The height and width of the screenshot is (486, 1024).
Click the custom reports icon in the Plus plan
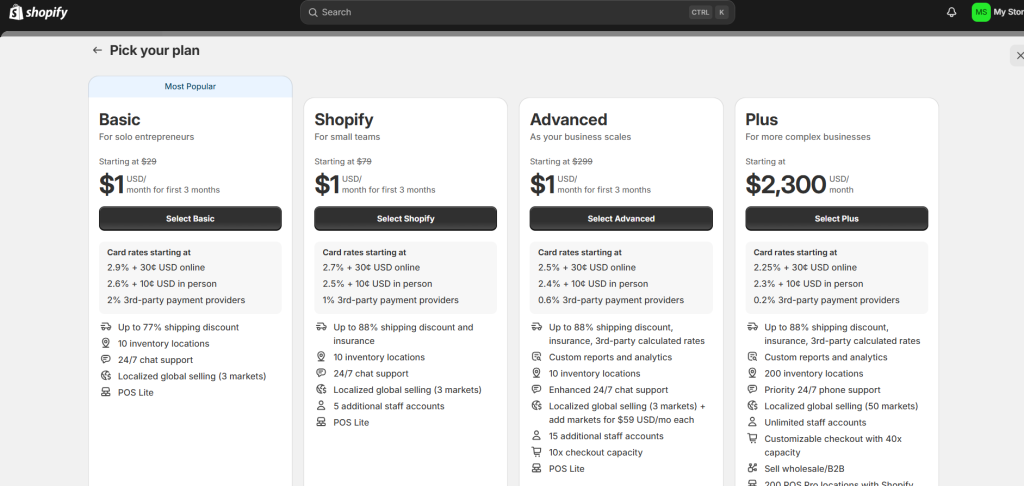pyautogui.click(x=752, y=357)
